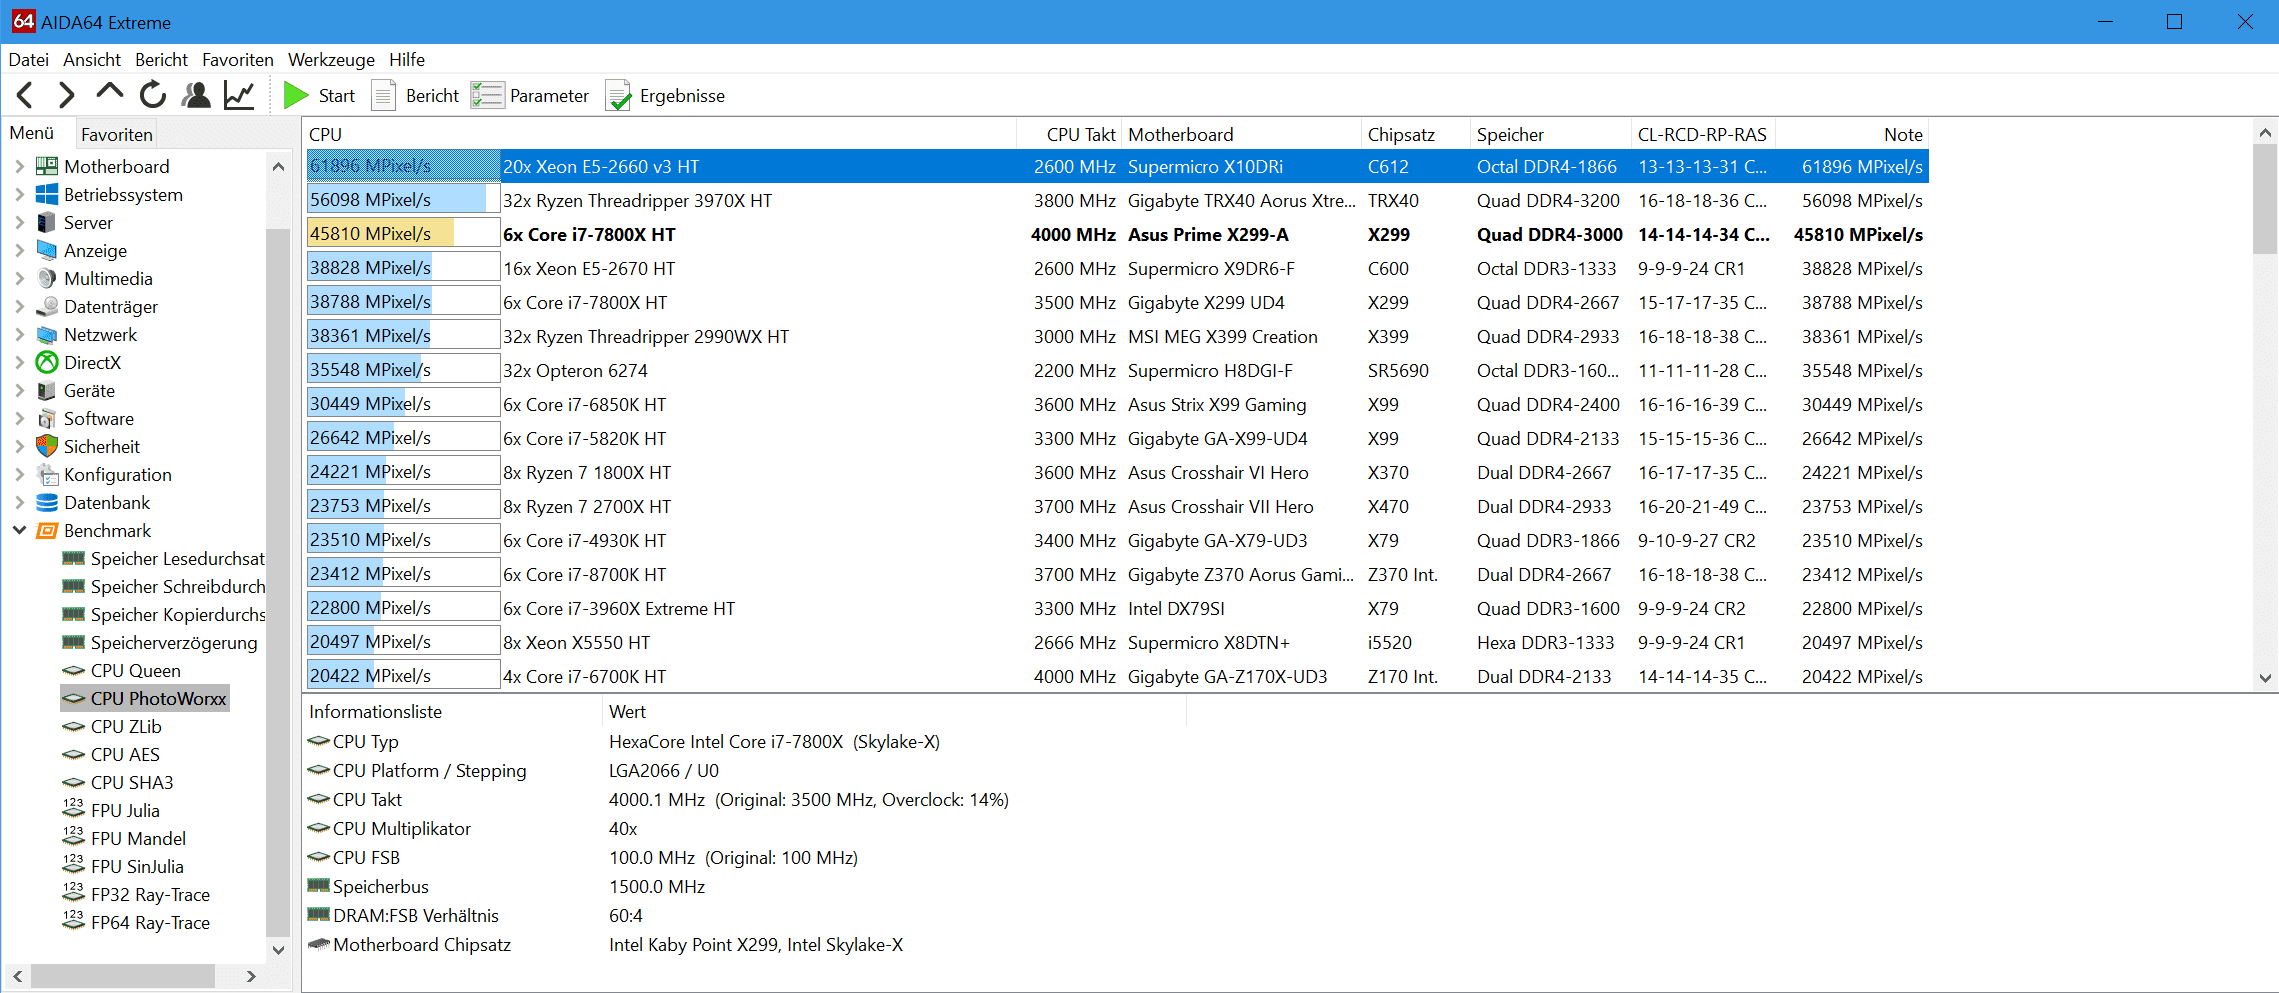
Task: Click the Forward navigation arrow icon
Action: [x=67, y=96]
